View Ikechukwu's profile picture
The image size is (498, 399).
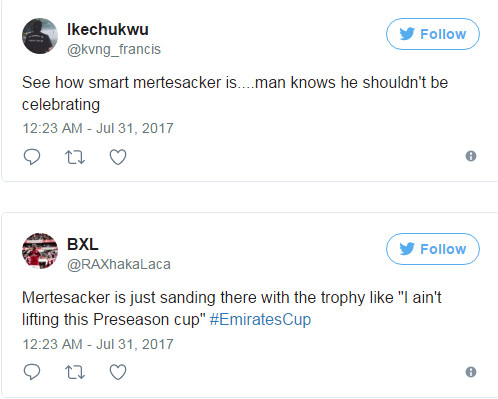click(40, 36)
